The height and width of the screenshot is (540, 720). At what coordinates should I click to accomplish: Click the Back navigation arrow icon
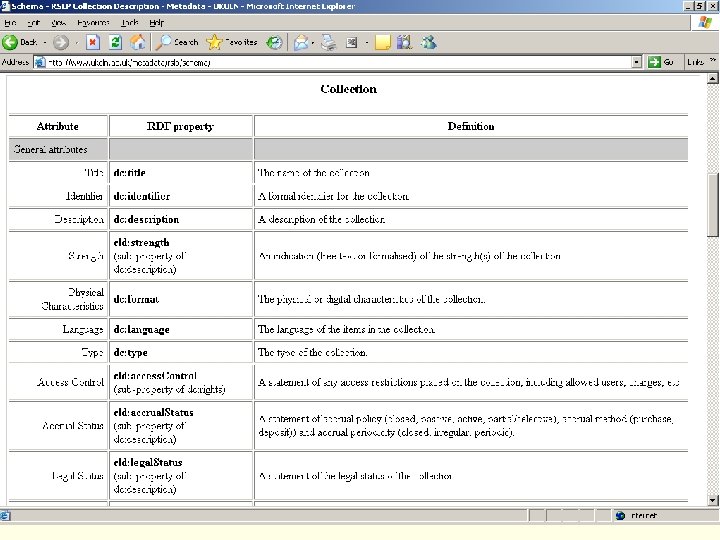pos(10,42)
